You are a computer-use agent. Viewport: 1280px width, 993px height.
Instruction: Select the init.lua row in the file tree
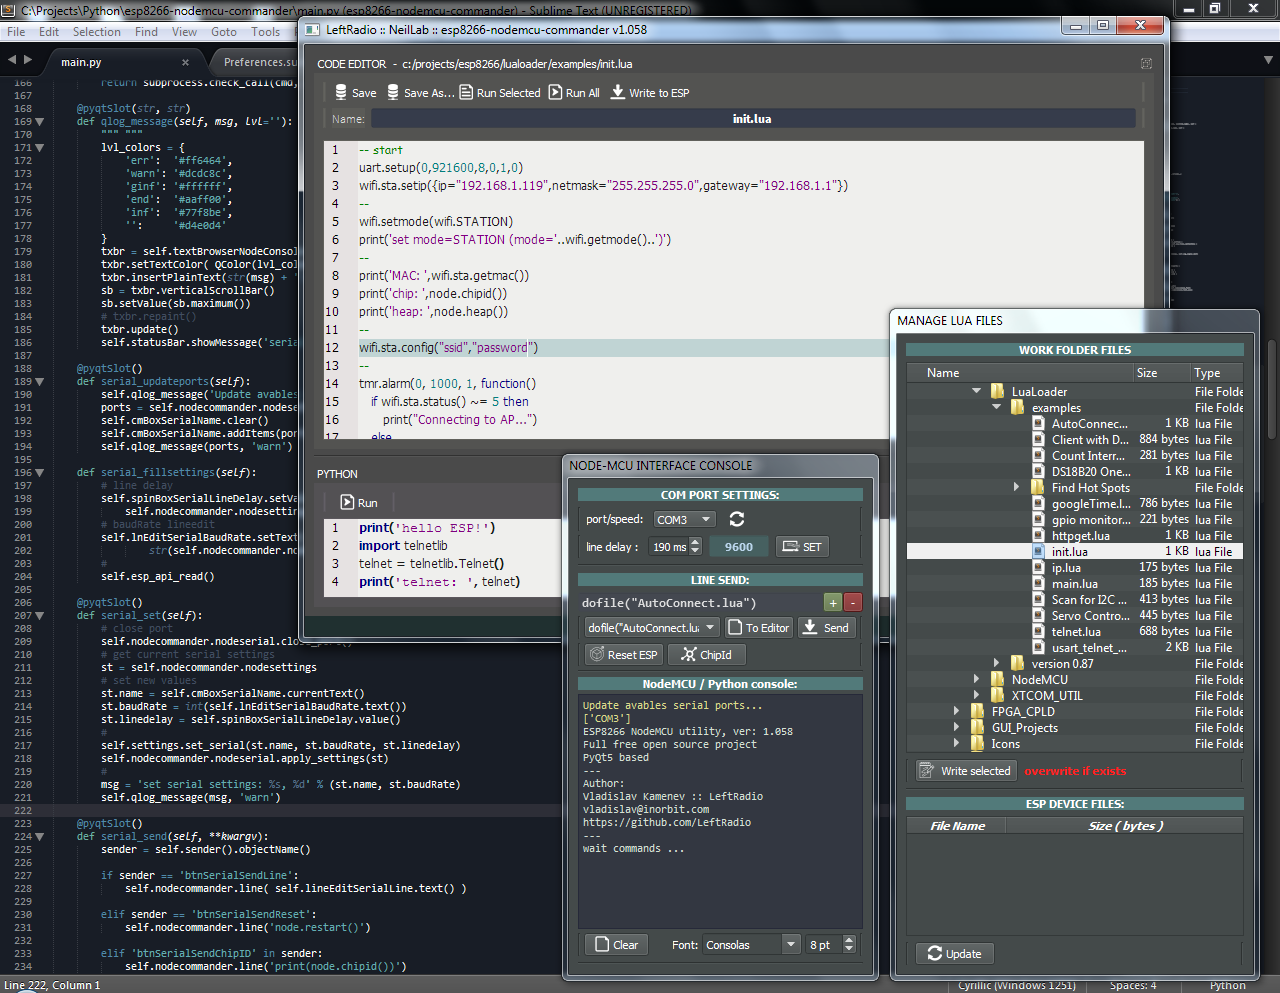(x=1074, y=551)
